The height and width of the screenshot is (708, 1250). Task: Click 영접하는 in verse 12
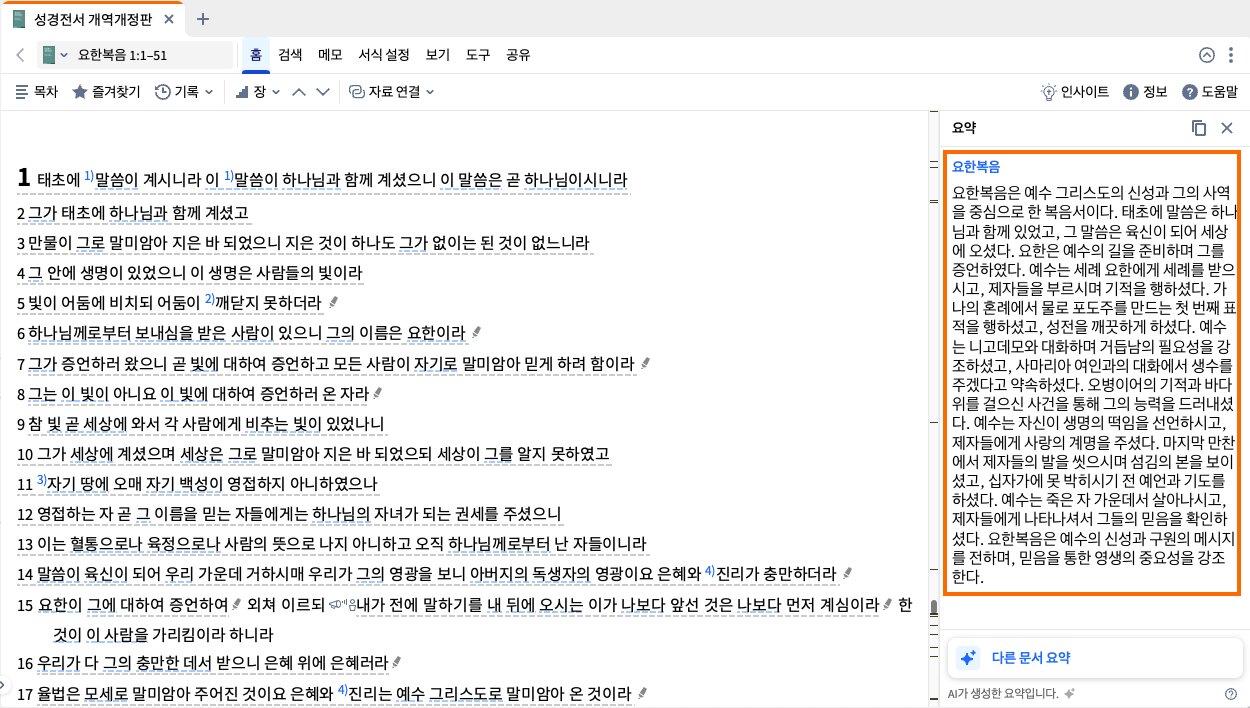pos(68,515)
